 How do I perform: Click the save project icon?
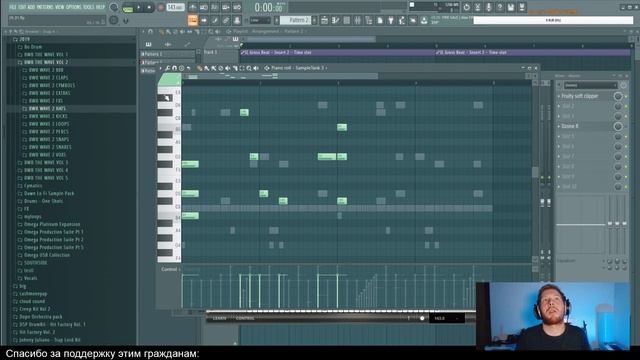click(x=511, y=7)
